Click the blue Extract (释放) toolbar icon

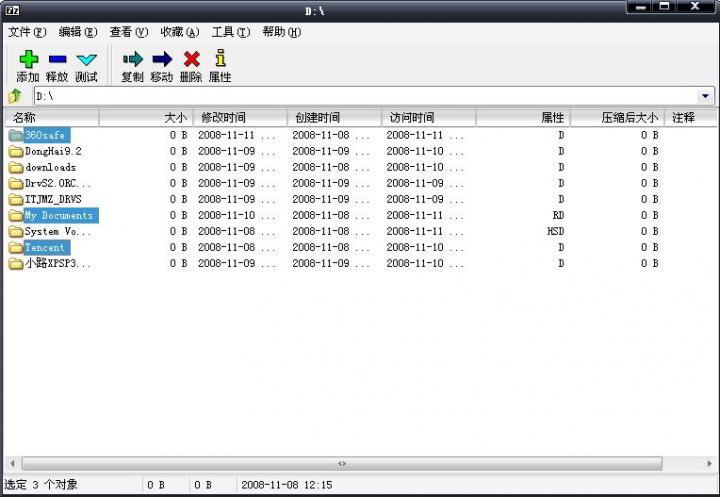57,60
